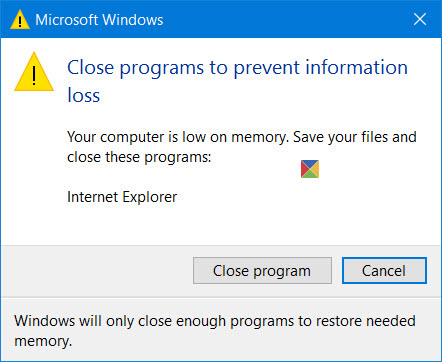This screenshot has width=442, height=362.
Task: Dismiss the warning with Cancel
Action: click(x=384, y=270)
